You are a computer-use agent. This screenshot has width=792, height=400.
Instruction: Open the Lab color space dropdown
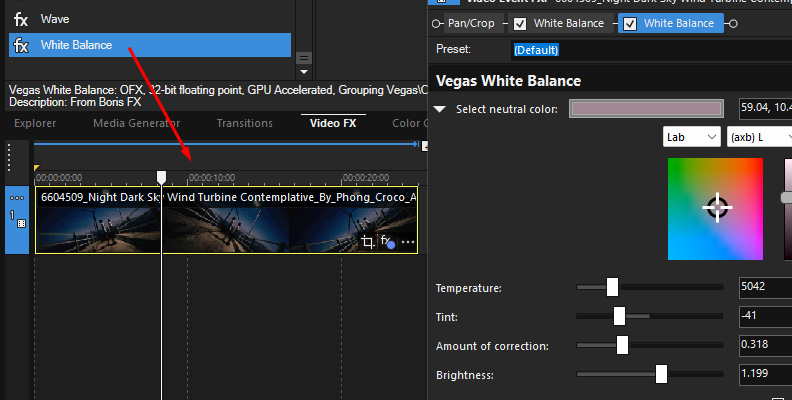pyautogui.click(x=691, y=137)
